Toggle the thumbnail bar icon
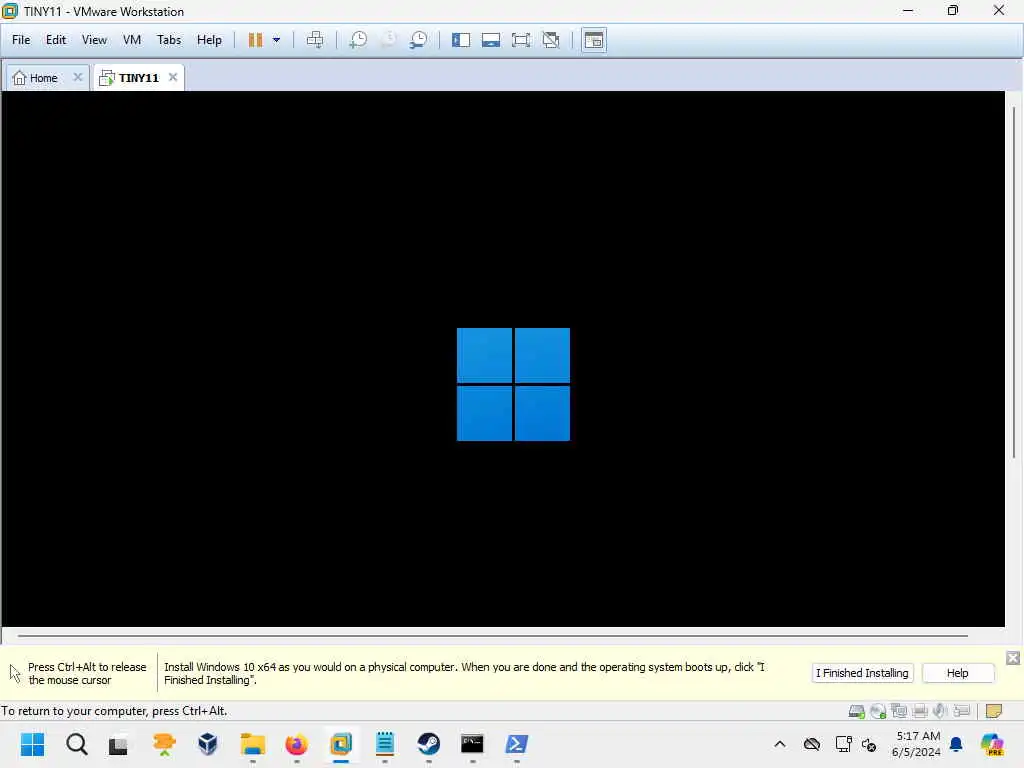The width and height of the screenshot is (1024, 768). click(x=491, y=40)
